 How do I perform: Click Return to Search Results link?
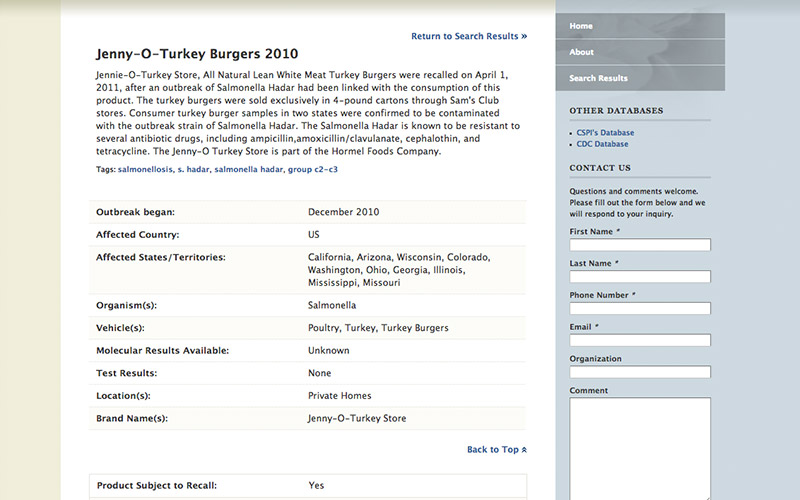[x=464, y=36]
